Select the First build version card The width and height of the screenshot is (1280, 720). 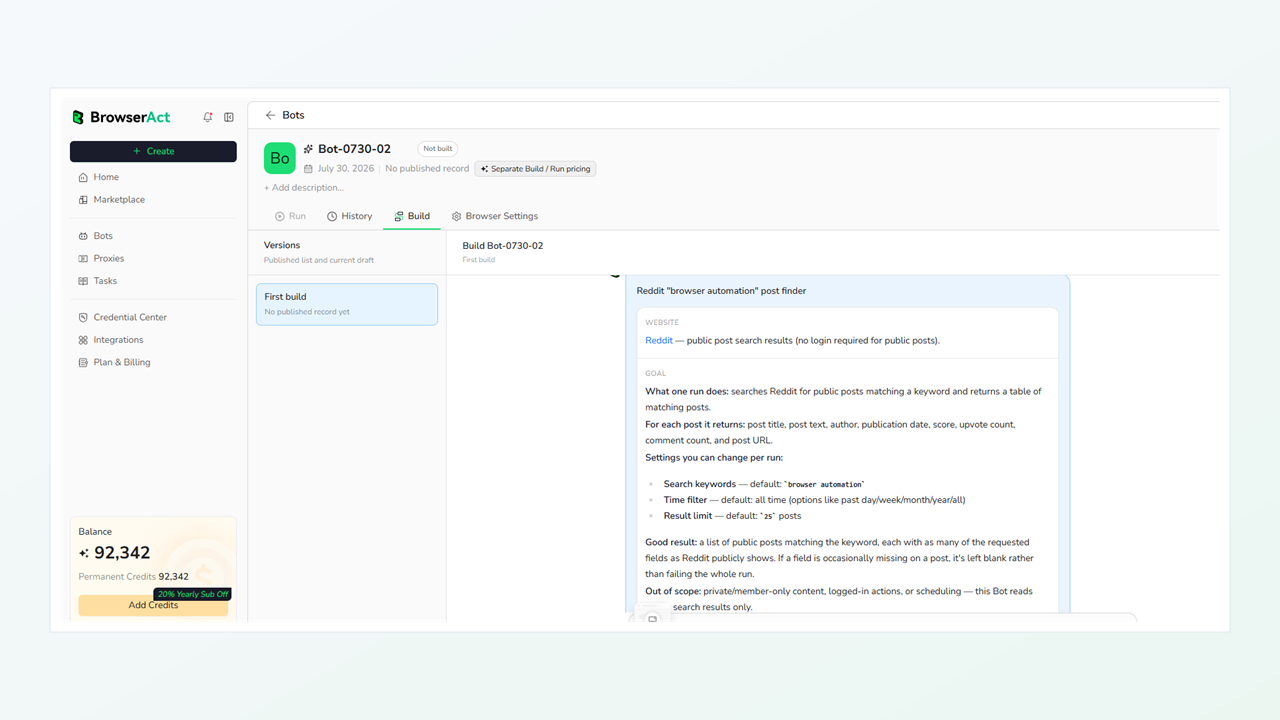point(347,304)
